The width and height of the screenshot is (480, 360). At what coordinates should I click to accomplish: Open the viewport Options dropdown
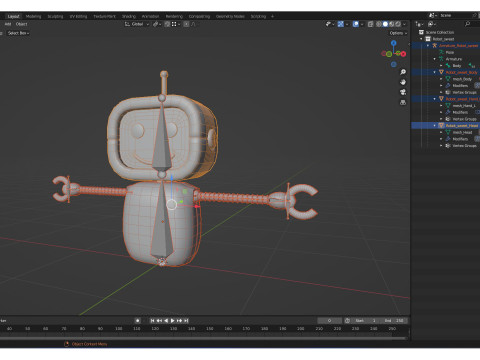point(398,33)
